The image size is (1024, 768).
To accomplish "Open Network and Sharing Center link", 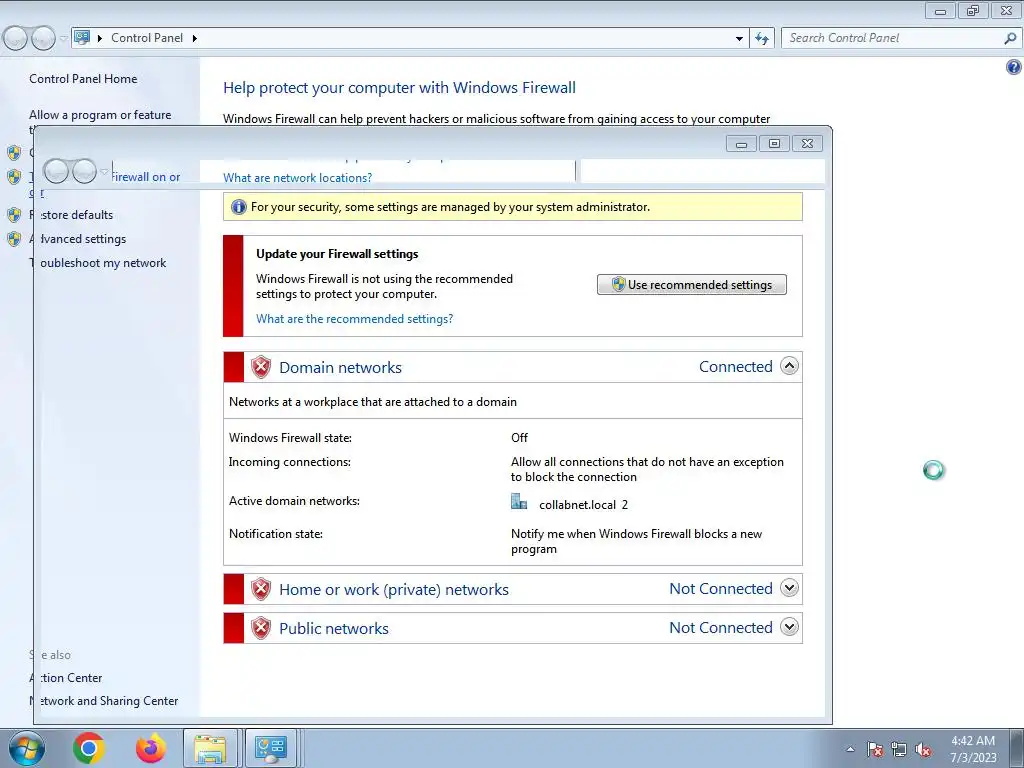I will (x=103, y=701).
